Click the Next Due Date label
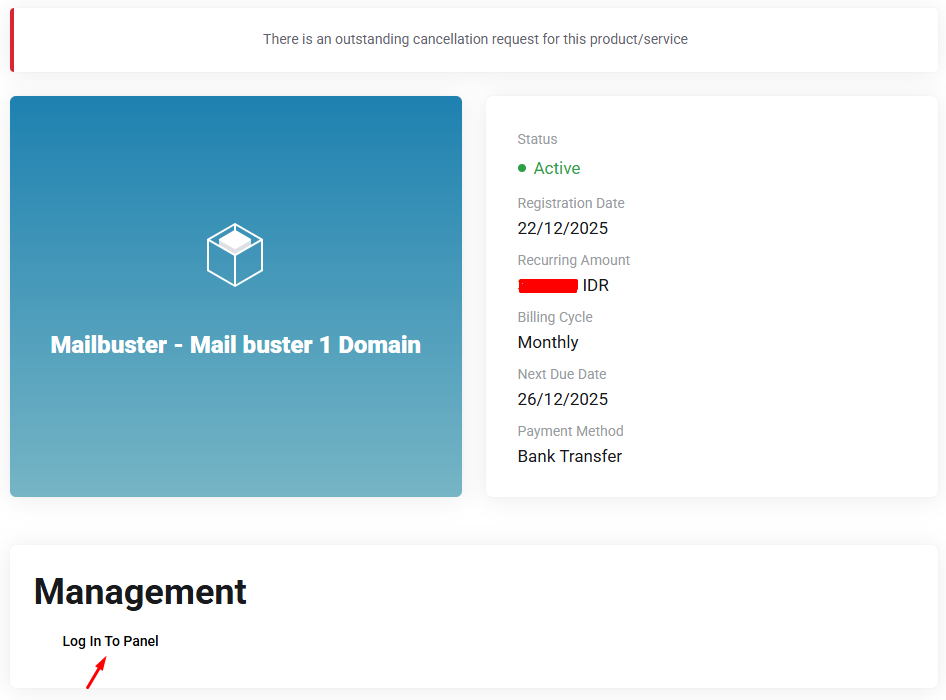 tap(562, 374)
